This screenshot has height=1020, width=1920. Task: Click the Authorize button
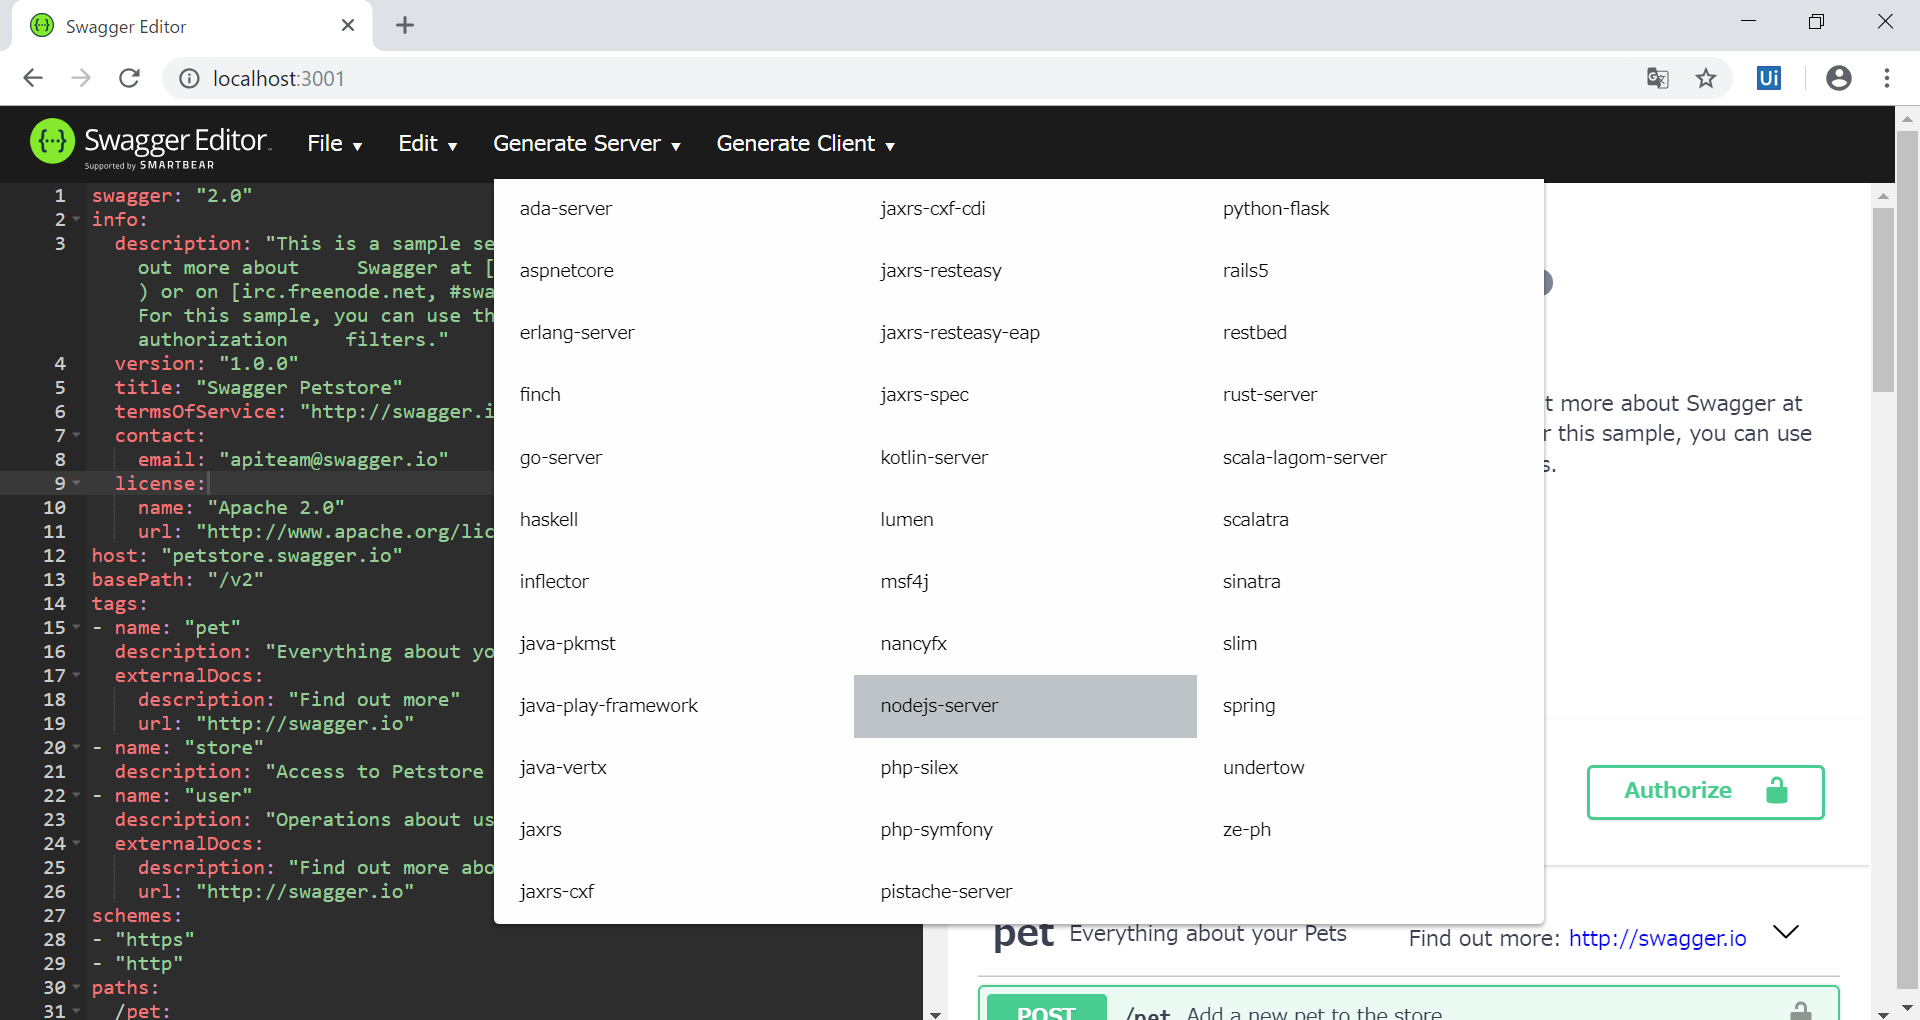(x=1678, y=791)
